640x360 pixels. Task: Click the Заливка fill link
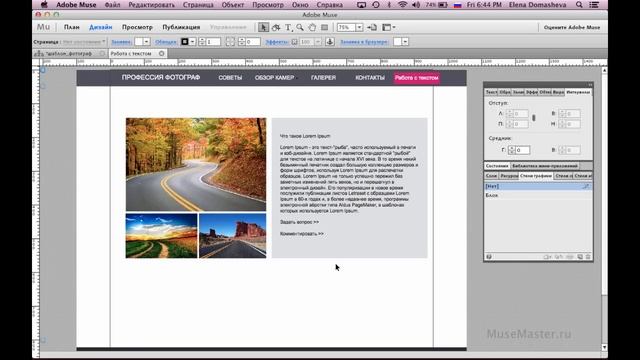pyautogui.click(x=121, y=42)
